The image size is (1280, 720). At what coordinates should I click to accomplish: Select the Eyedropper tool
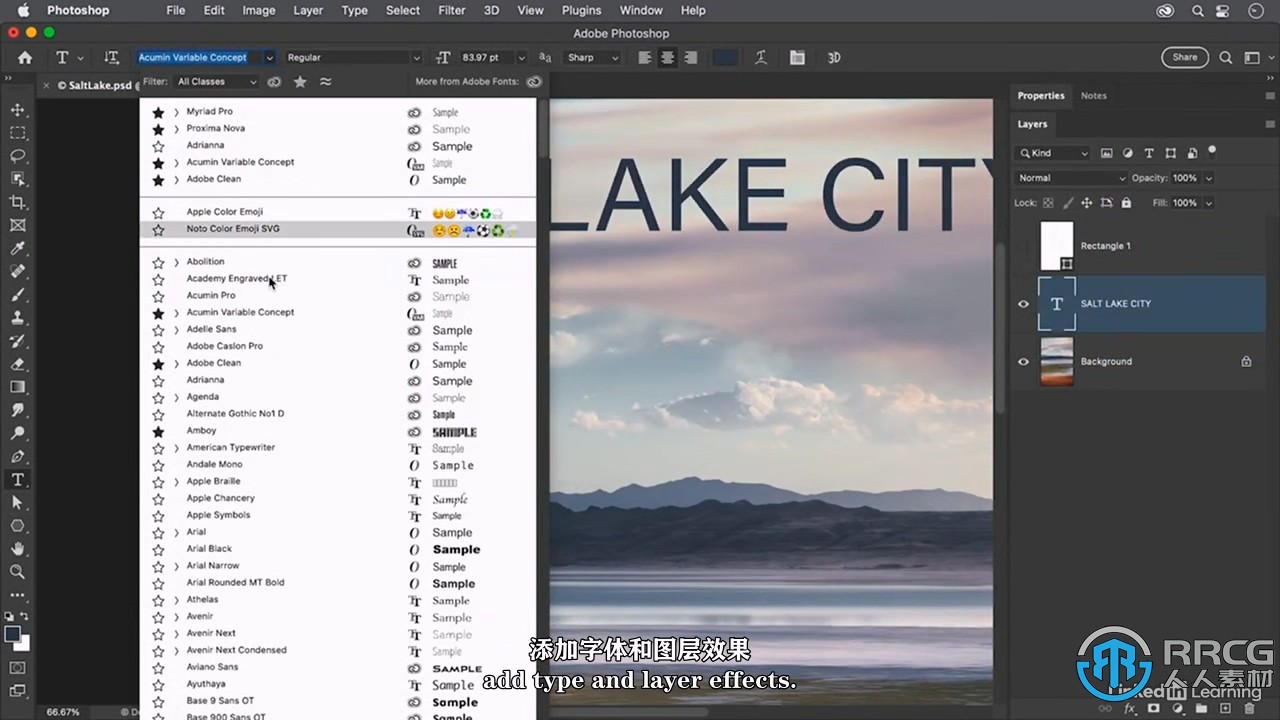tap(17, 248)
